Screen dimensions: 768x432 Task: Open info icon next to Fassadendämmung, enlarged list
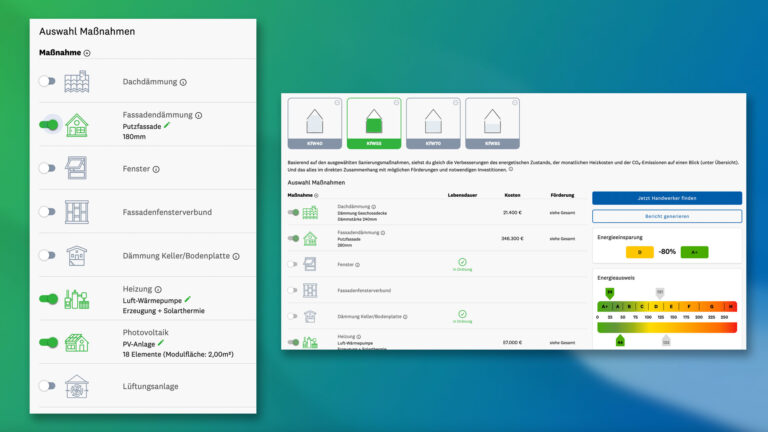(x=198, y=116)
